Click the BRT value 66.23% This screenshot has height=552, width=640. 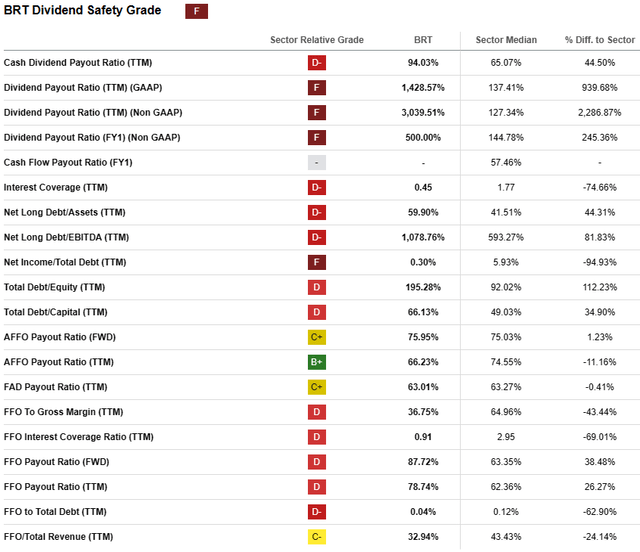point(423,362)
